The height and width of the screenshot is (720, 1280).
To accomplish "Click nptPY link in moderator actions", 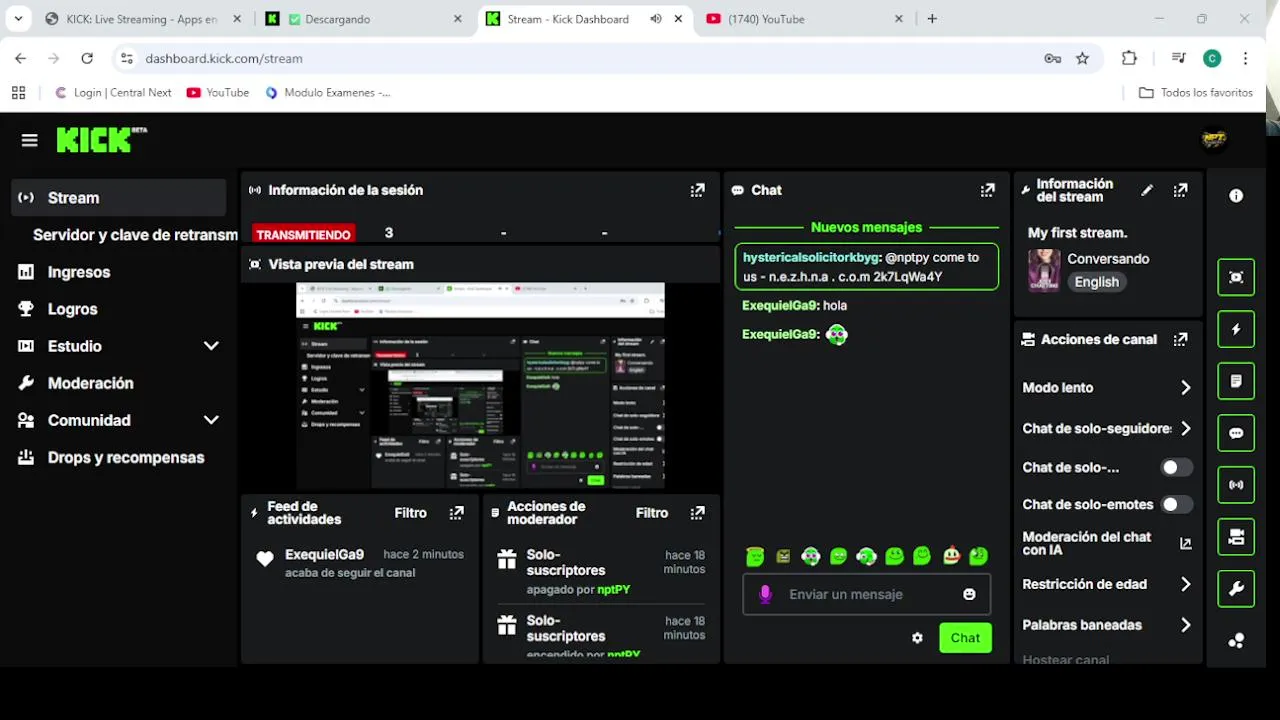I will (x=613, y=590).
